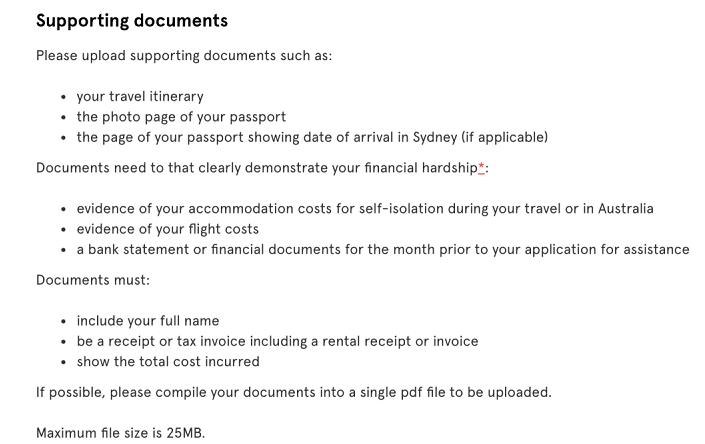Click the red asterisk footnote link
Viewport: 705px width, 444px height.
481,167
